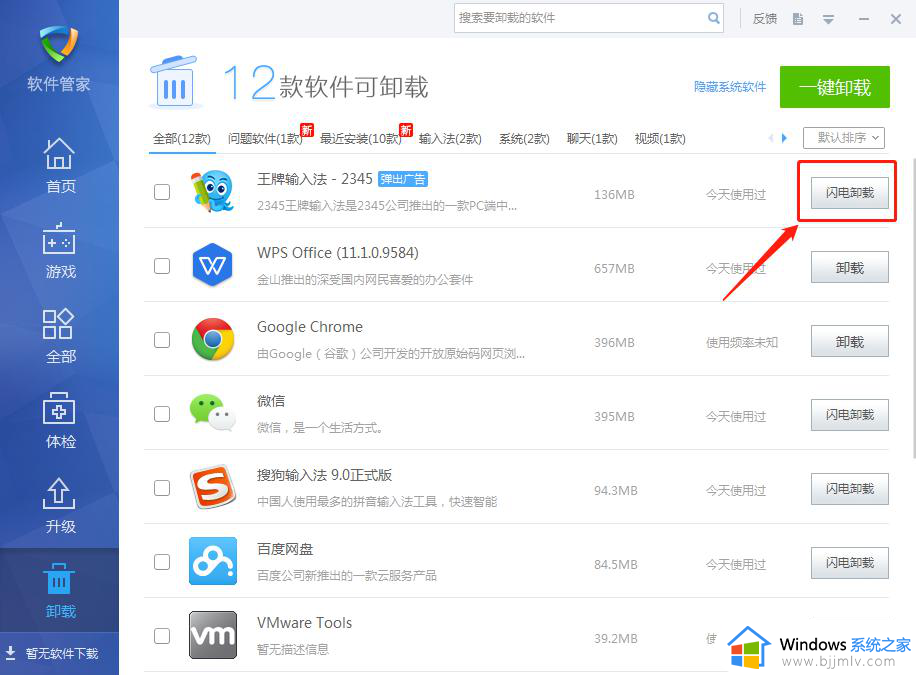Select the 全部(12款) tab

pyautogui.click(x=182, y=139)
